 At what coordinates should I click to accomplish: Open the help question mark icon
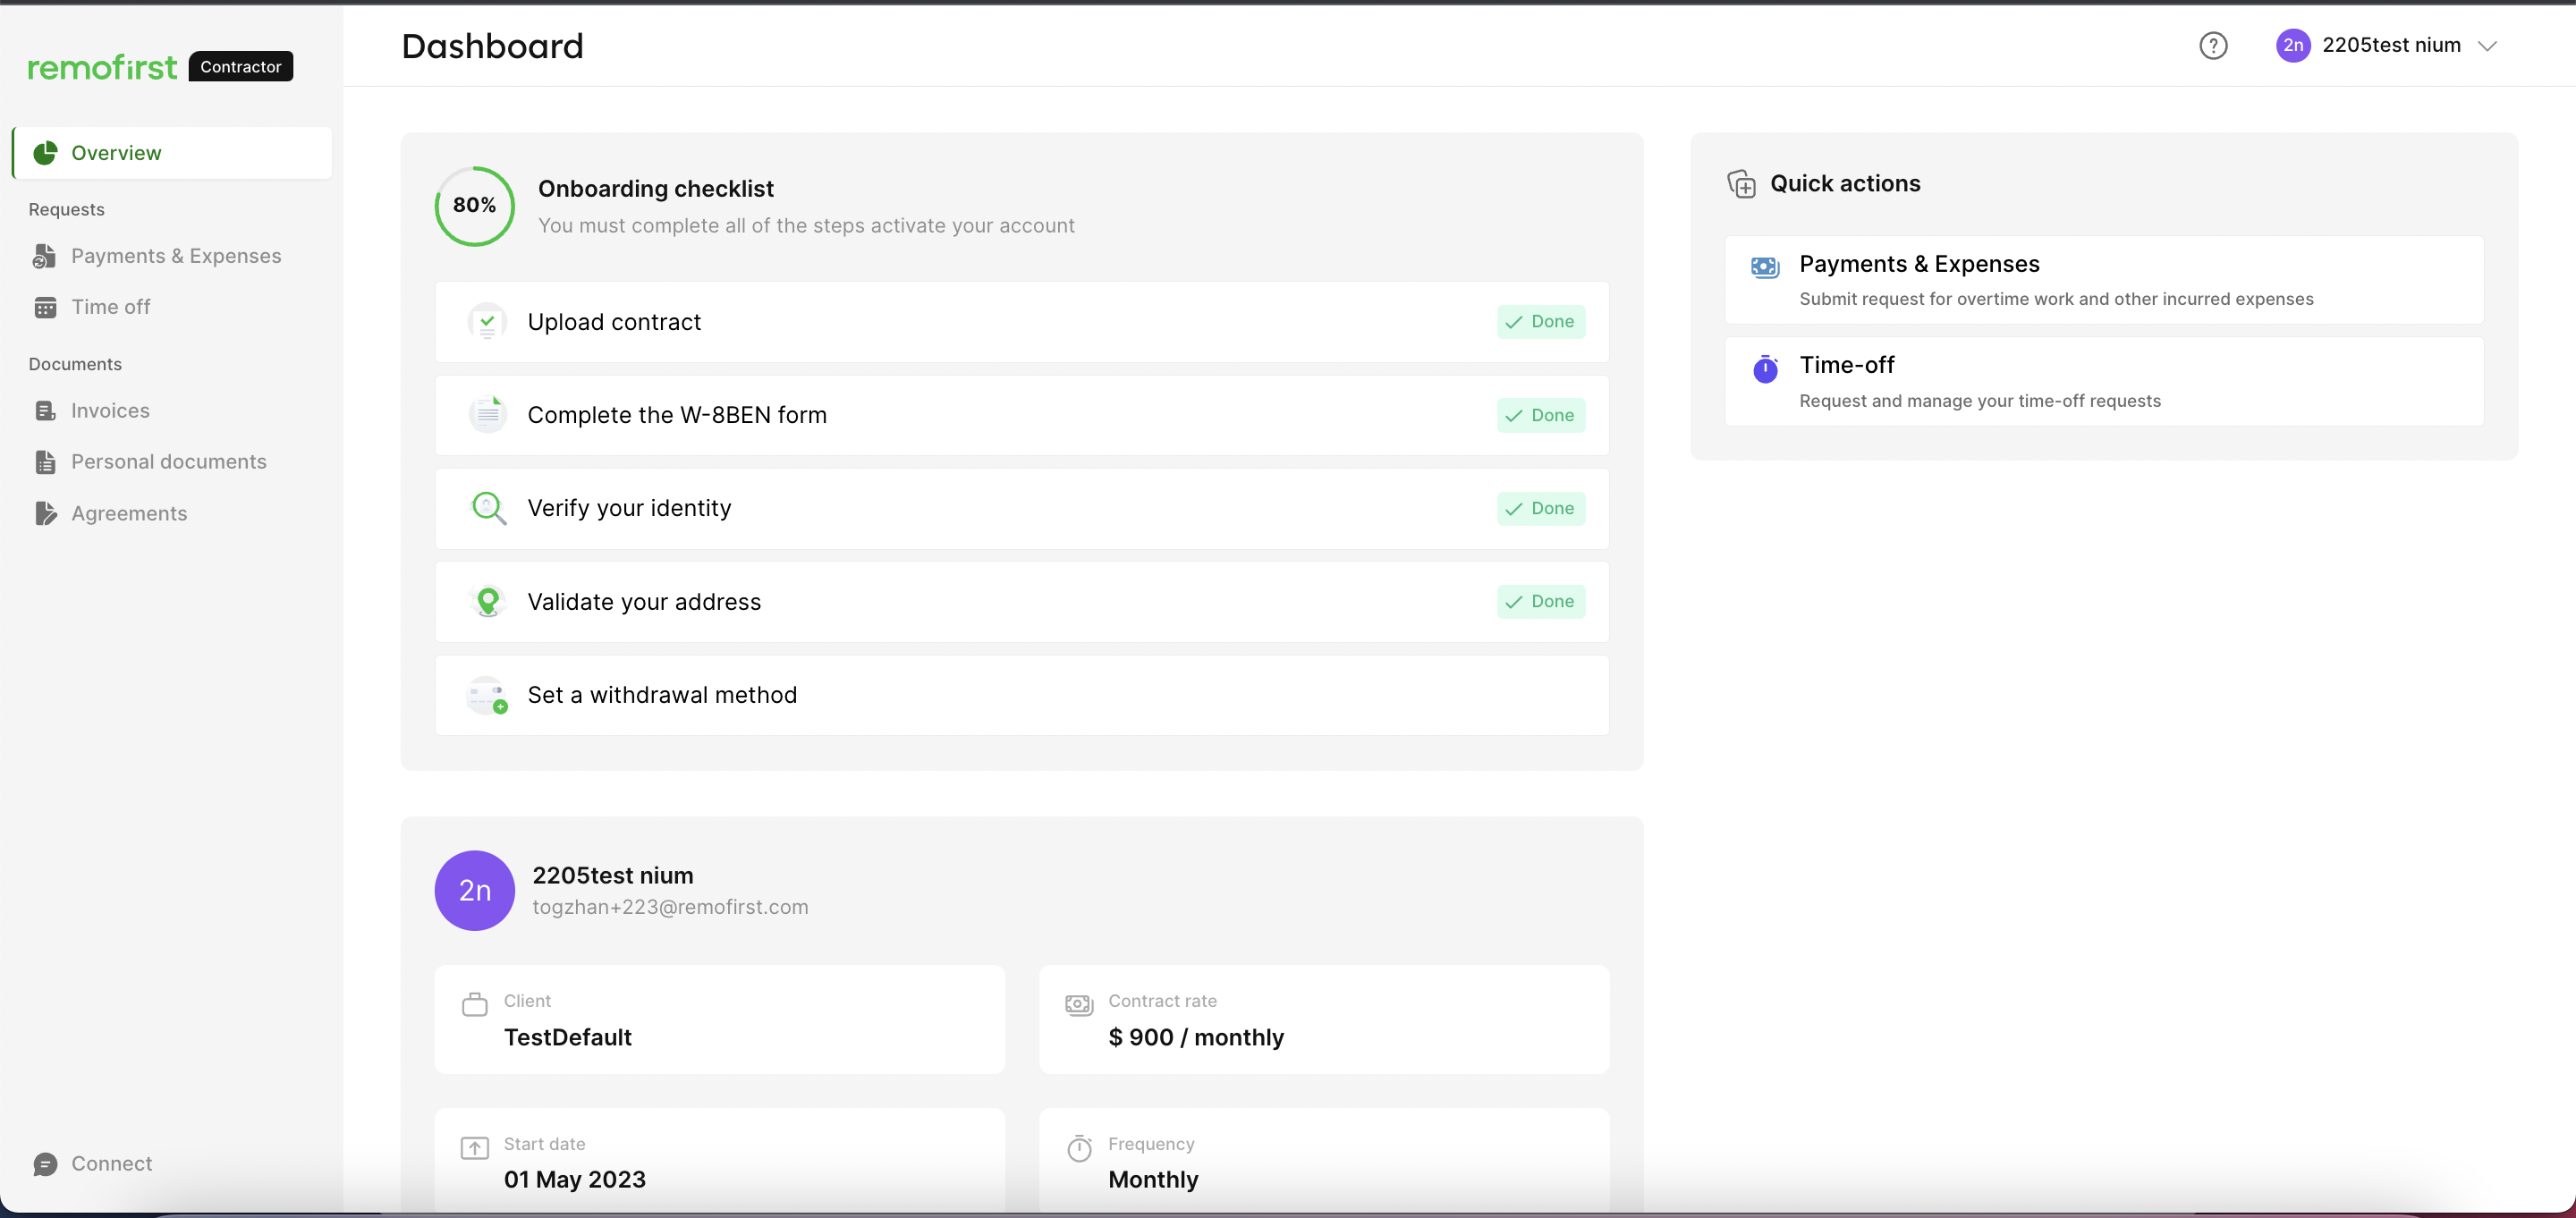point(2213,46)
